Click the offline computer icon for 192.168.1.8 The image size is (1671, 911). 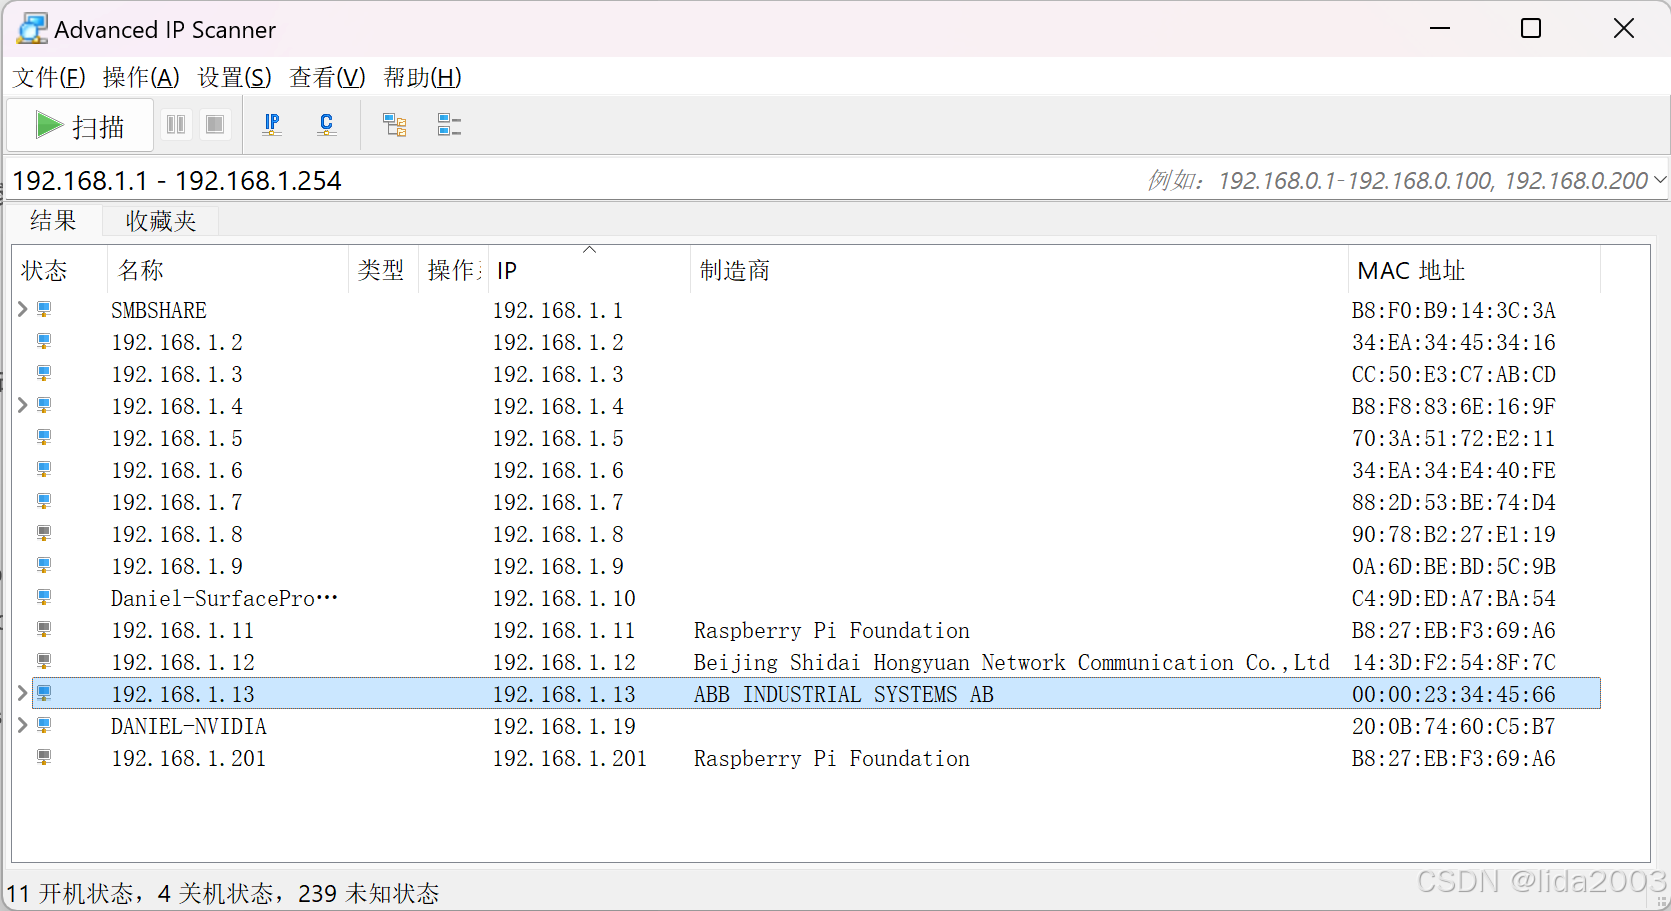click(44, 534)
